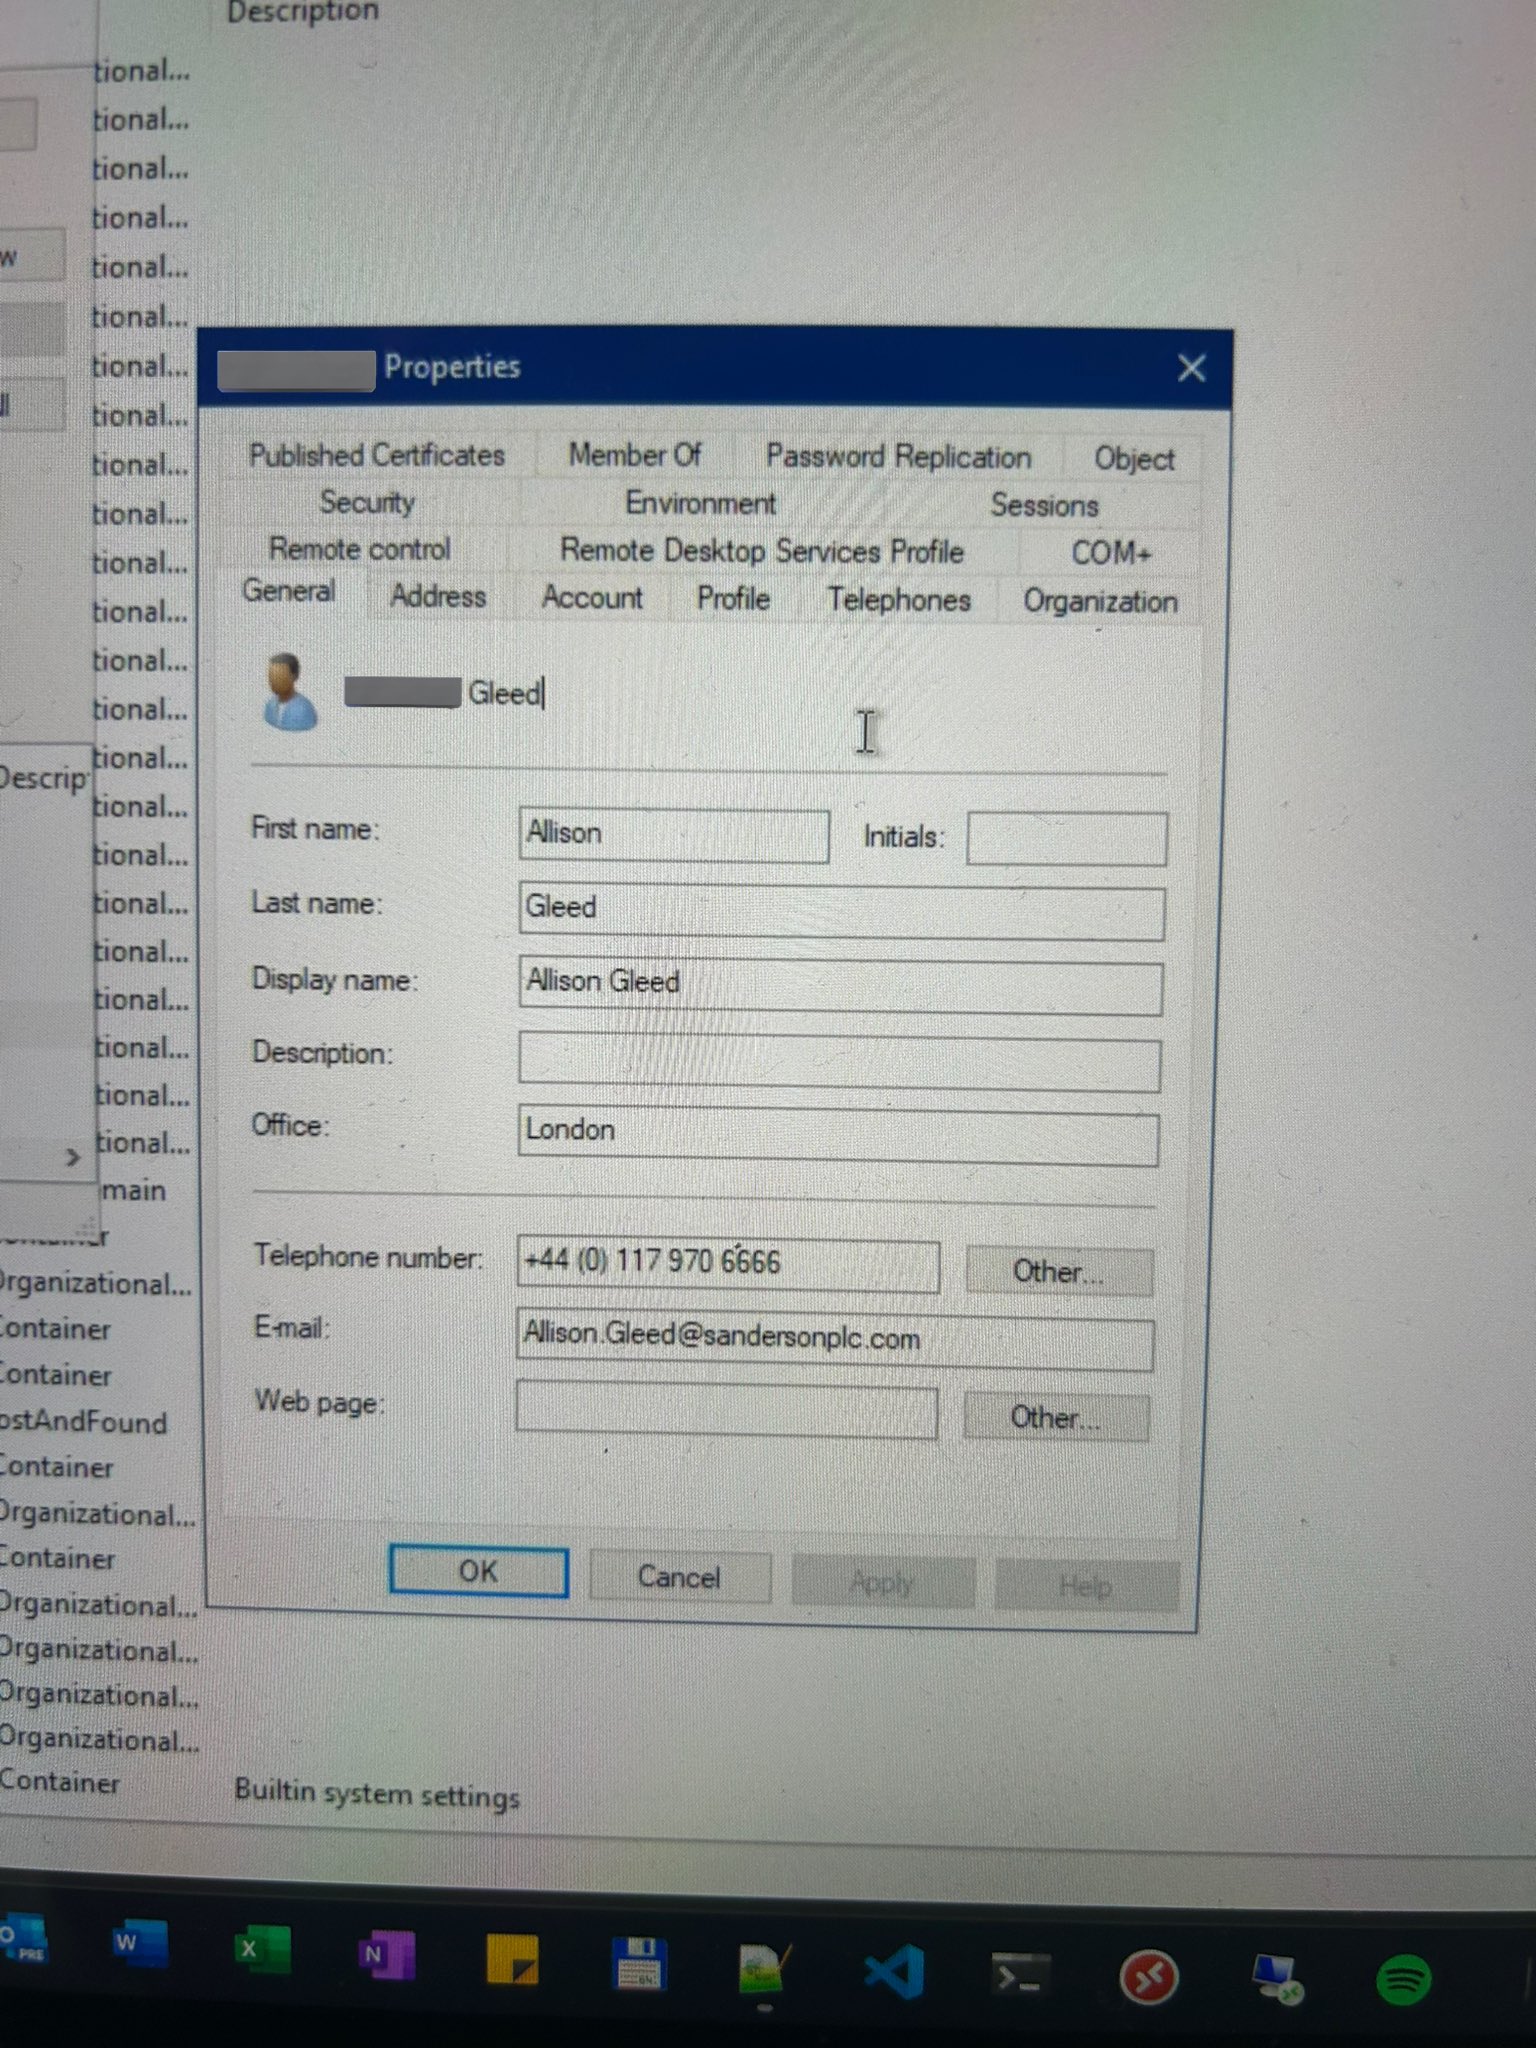This screenshot has width=1536, height=2048.
Task: Click the E-mail address field
Action: click(833, 1342)
